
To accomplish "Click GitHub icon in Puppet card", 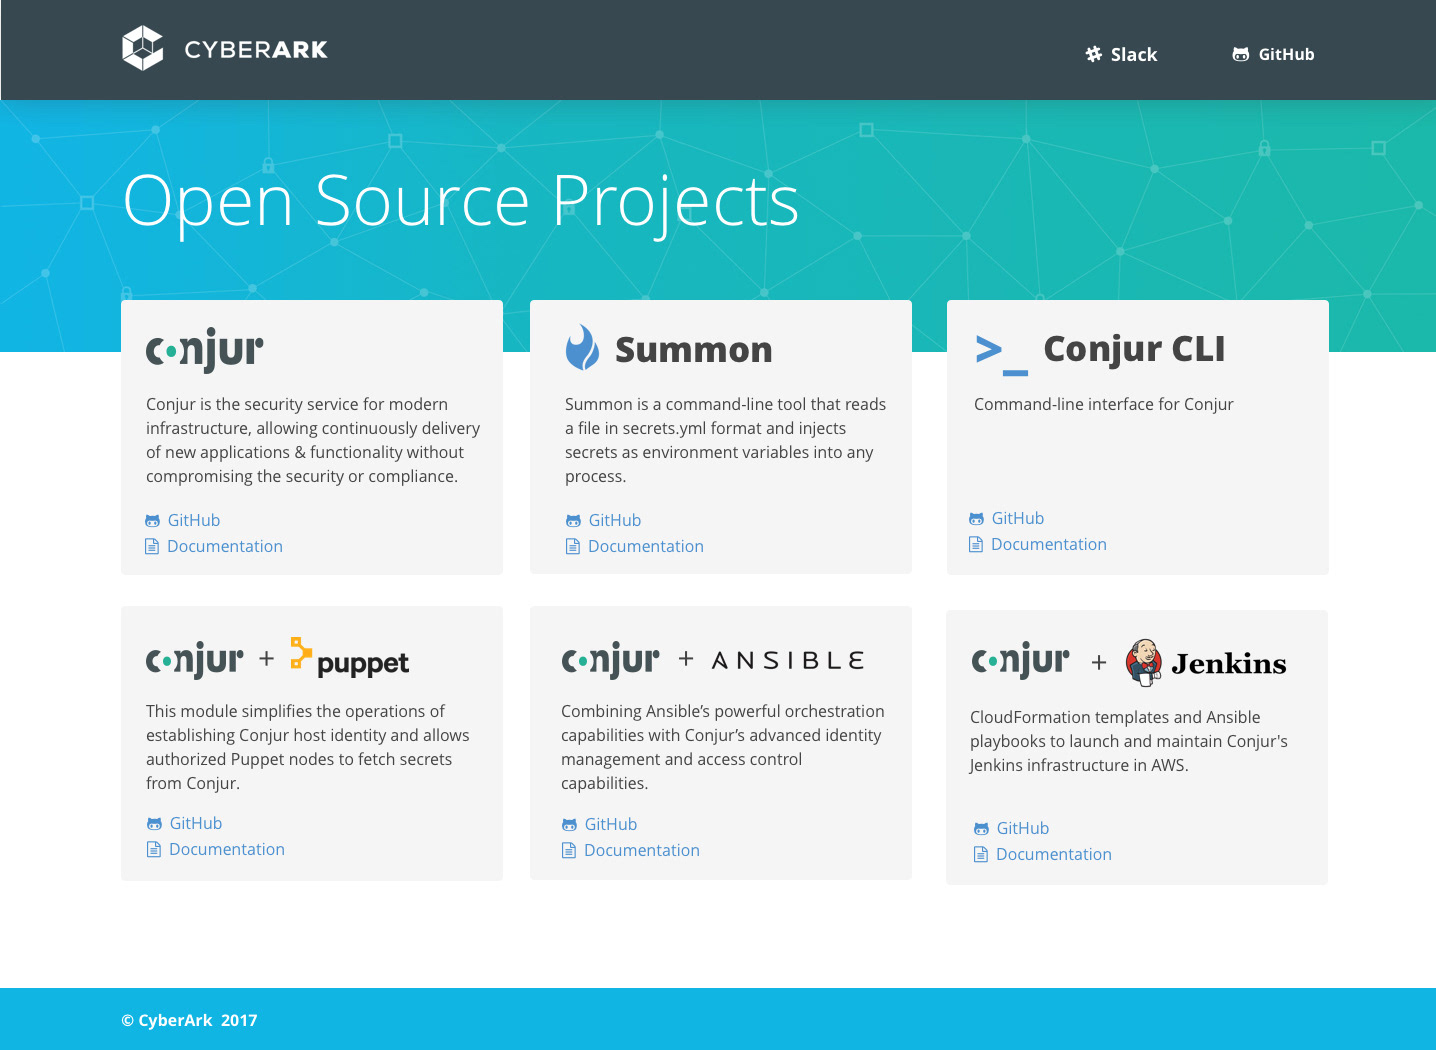I will pyautogui.click(x=154, y=824).
